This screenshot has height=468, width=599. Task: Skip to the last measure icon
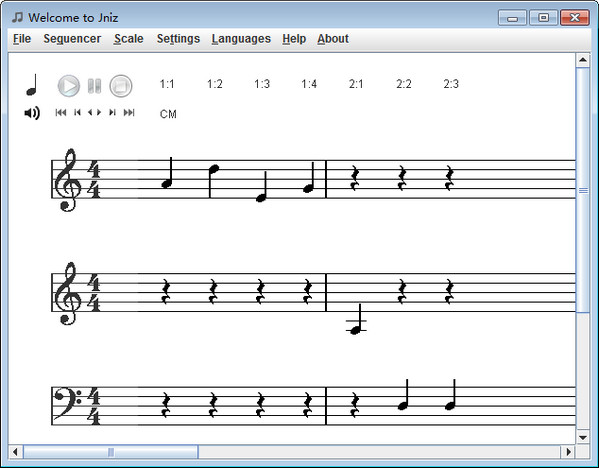[129, 112]
